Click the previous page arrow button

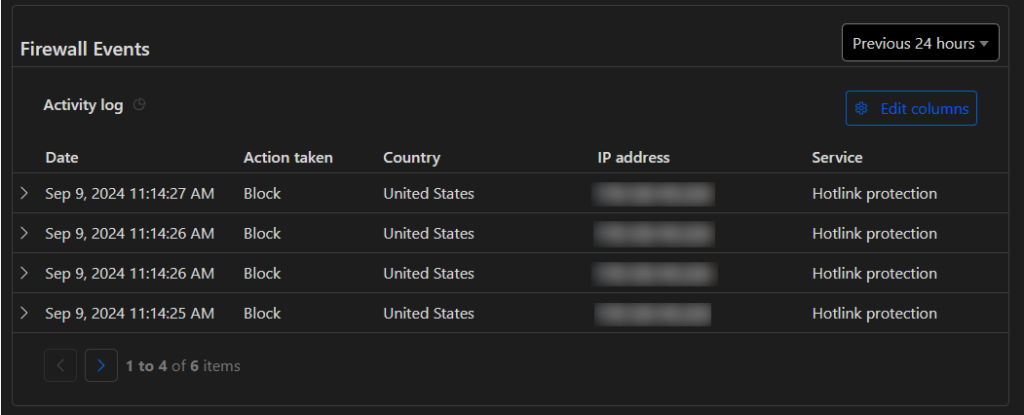61,365
